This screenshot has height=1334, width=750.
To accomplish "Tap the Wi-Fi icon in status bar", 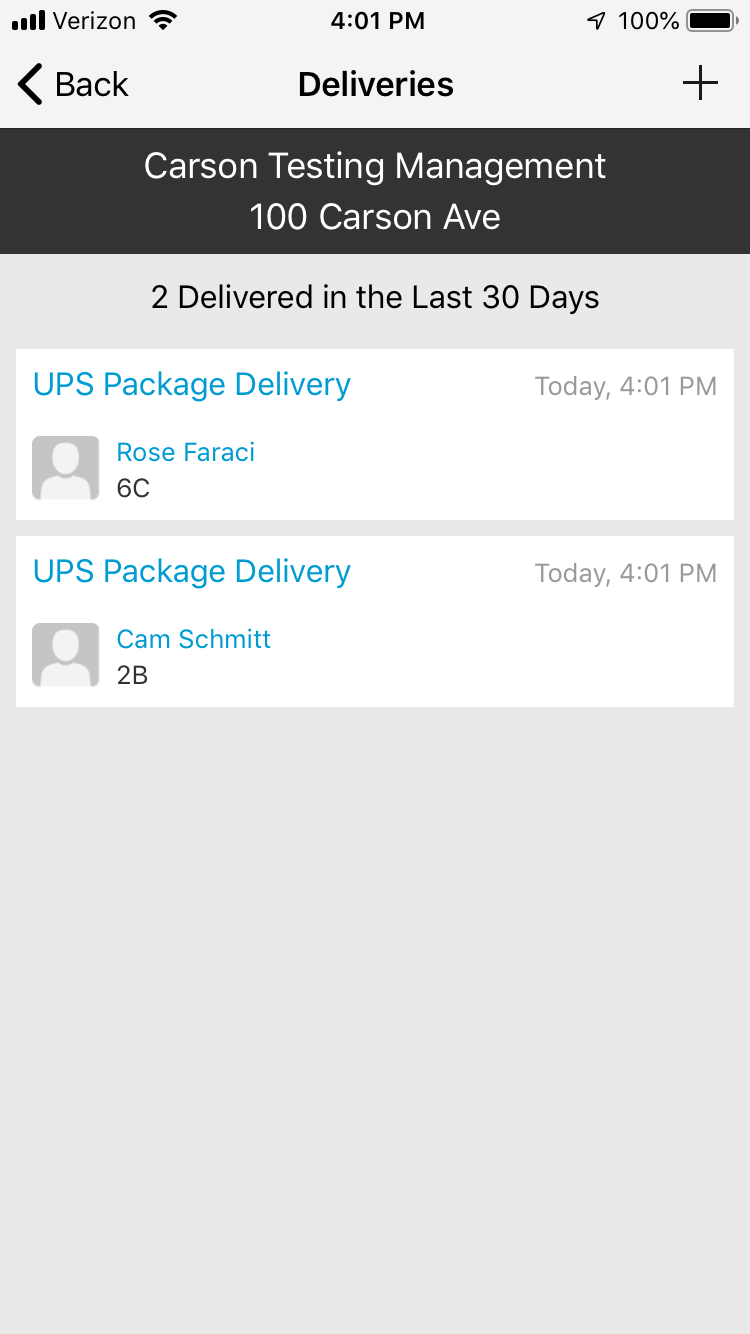I will click(x=161, y=20).
